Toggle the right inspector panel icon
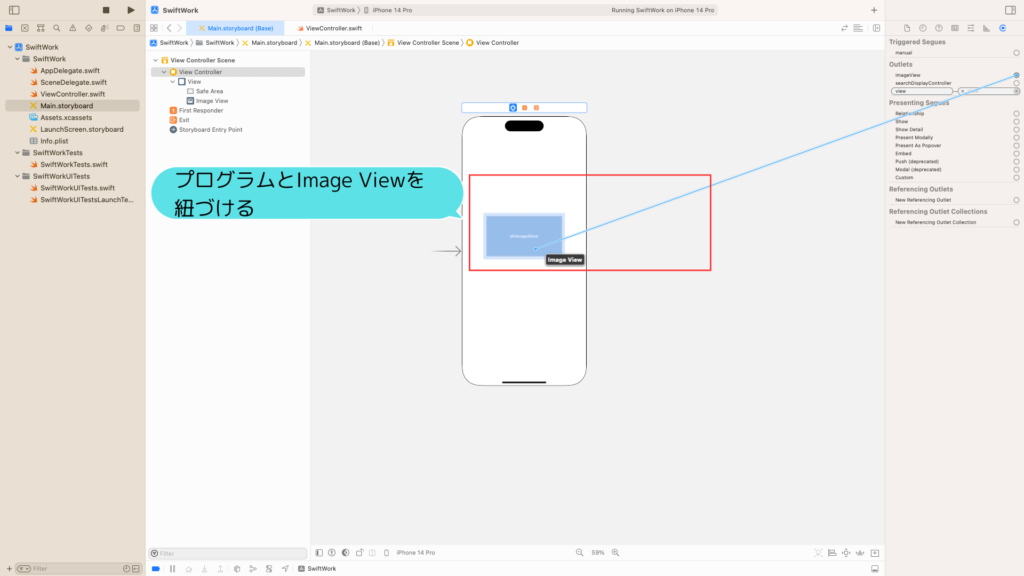Viewport: 1024px width, 576px height. coord(1010,10)
